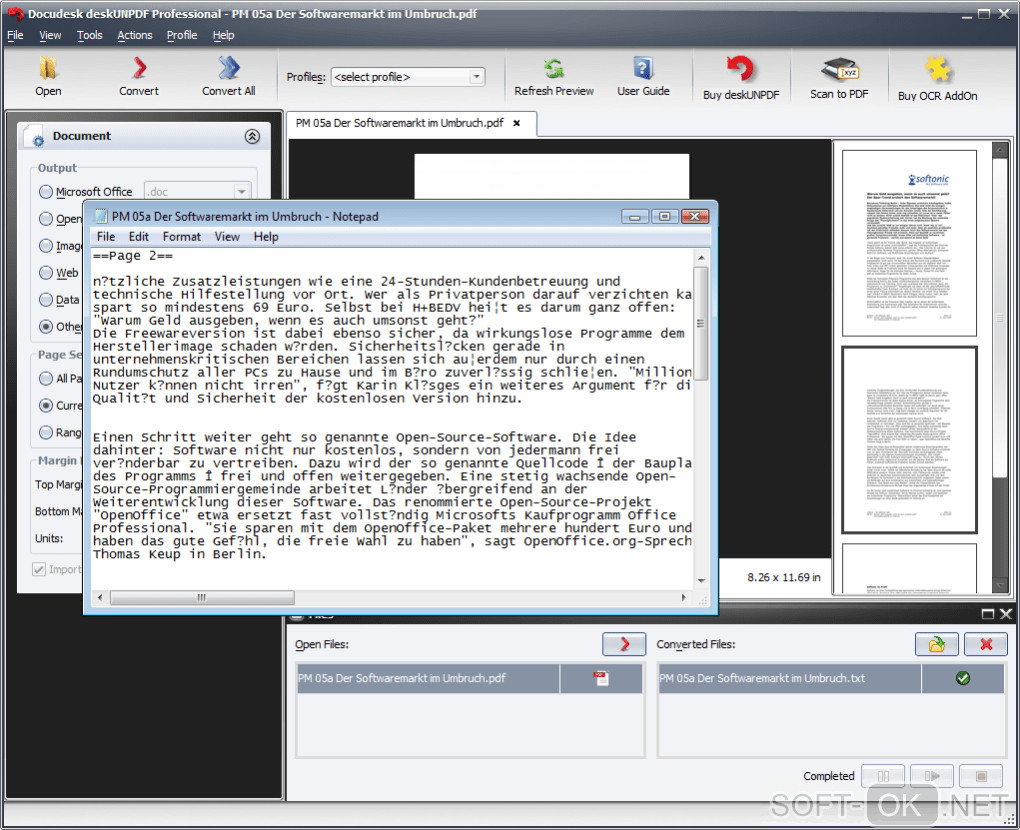Image resolution: width=1020 pixels, height=830 pixels.
Task: Select the Current page radio button
Action: (x=46, y=405)
